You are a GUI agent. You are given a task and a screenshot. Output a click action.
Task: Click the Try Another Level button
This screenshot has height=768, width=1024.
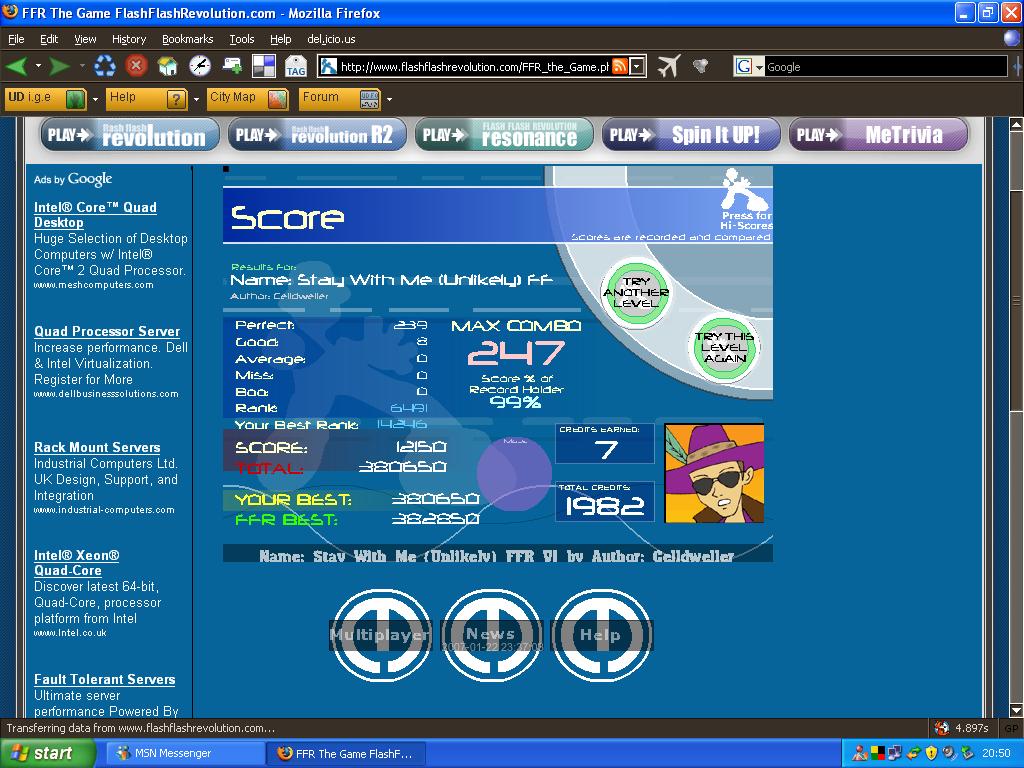coord(635,293)
